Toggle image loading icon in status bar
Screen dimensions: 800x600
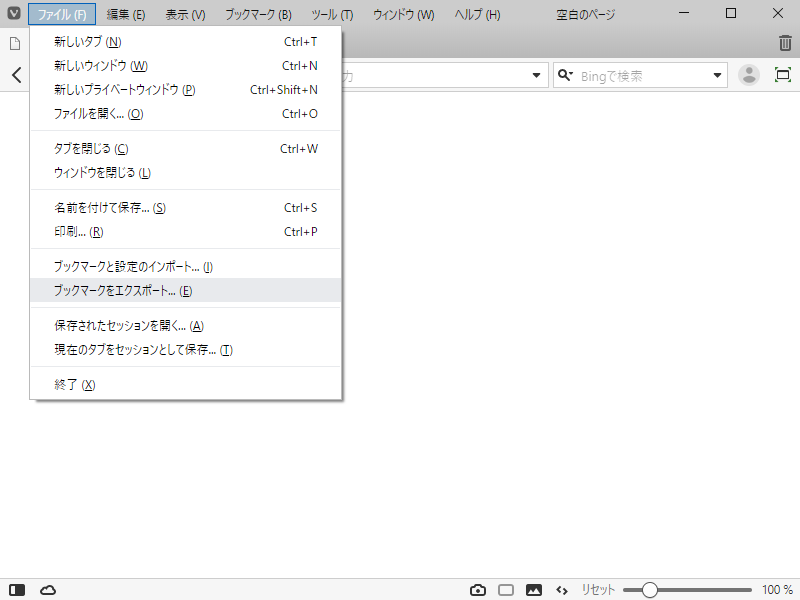pos(534,590)
